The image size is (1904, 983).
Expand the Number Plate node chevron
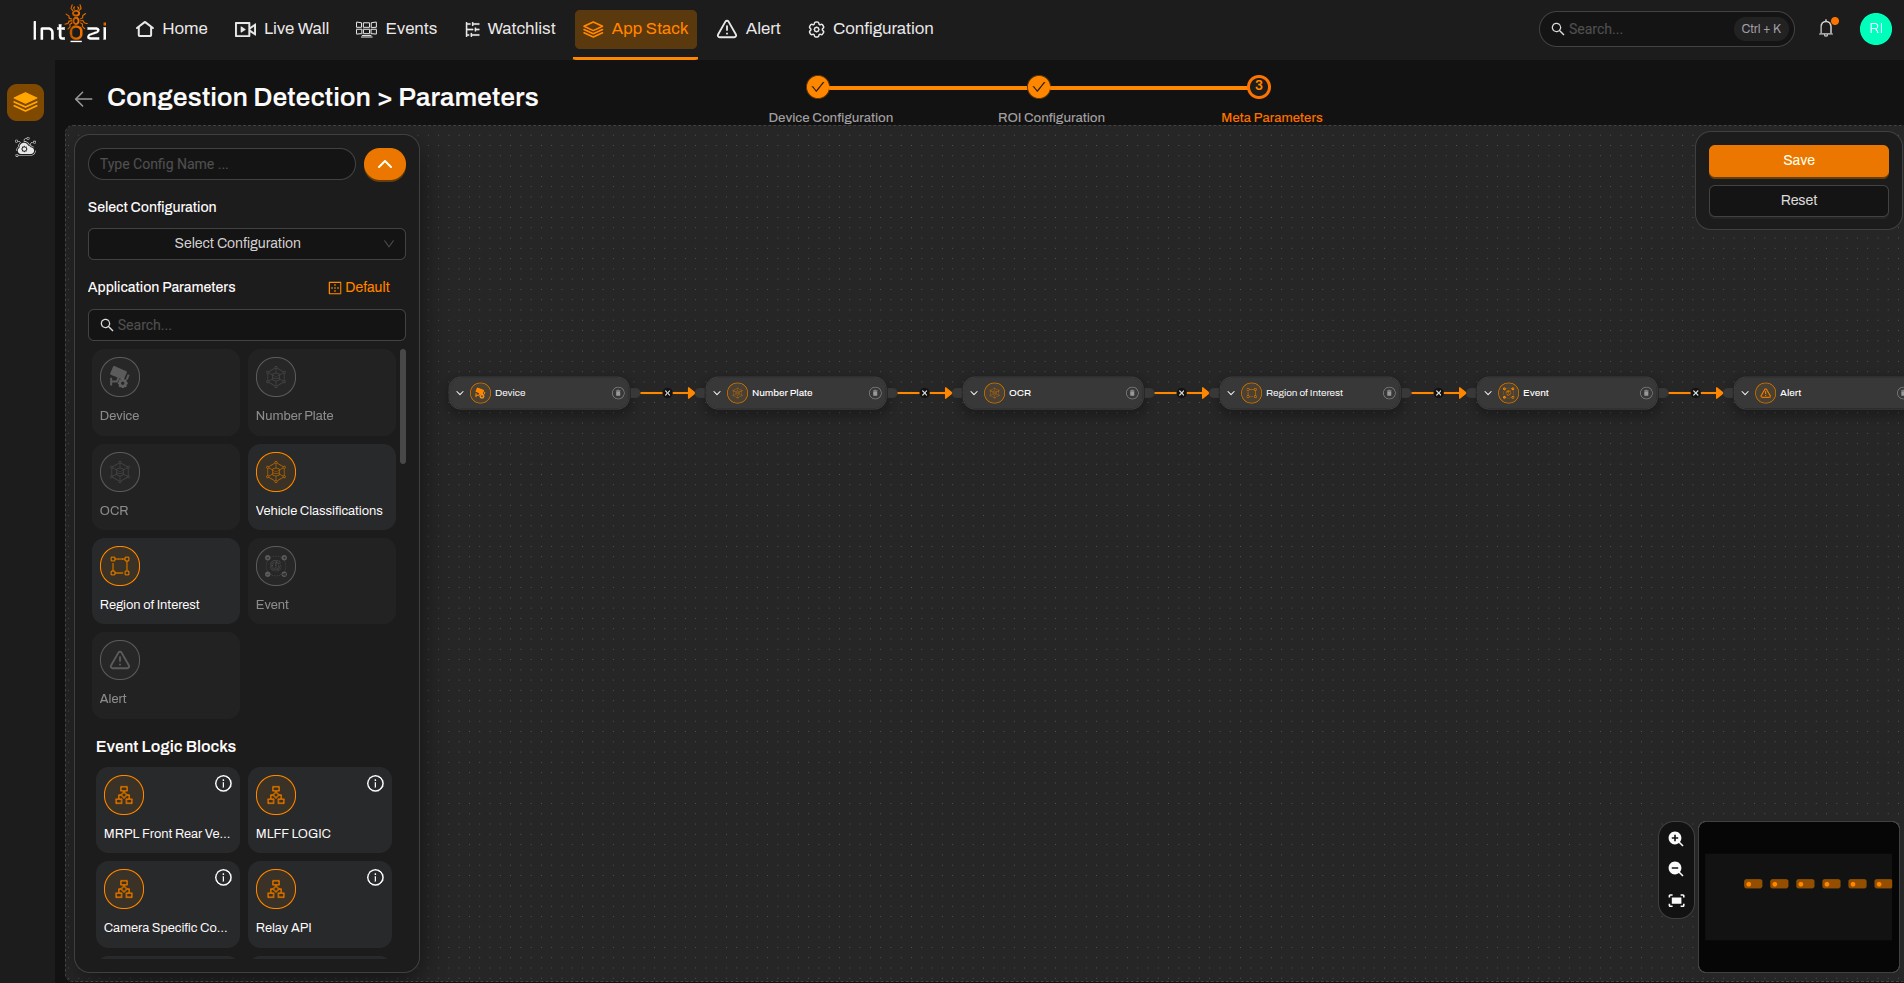point(717,393)
